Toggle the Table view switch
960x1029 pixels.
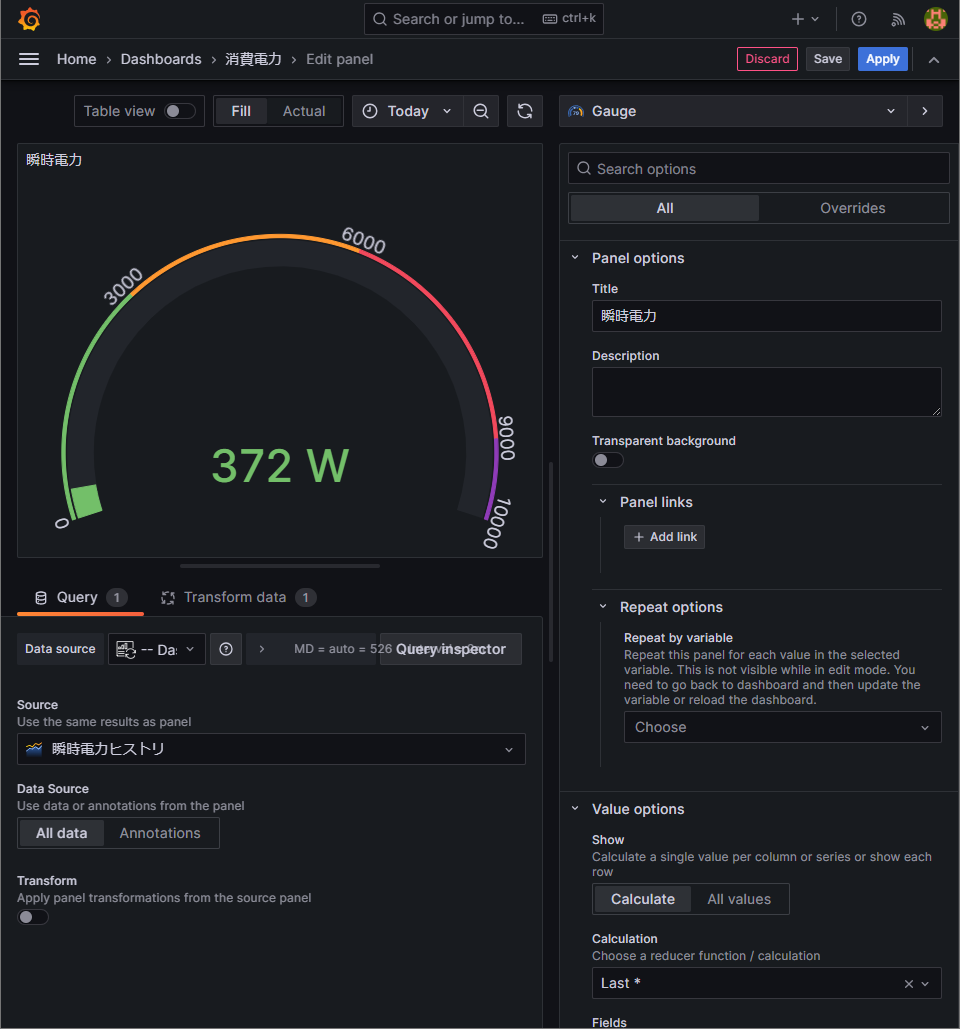[x=180, y=111]
